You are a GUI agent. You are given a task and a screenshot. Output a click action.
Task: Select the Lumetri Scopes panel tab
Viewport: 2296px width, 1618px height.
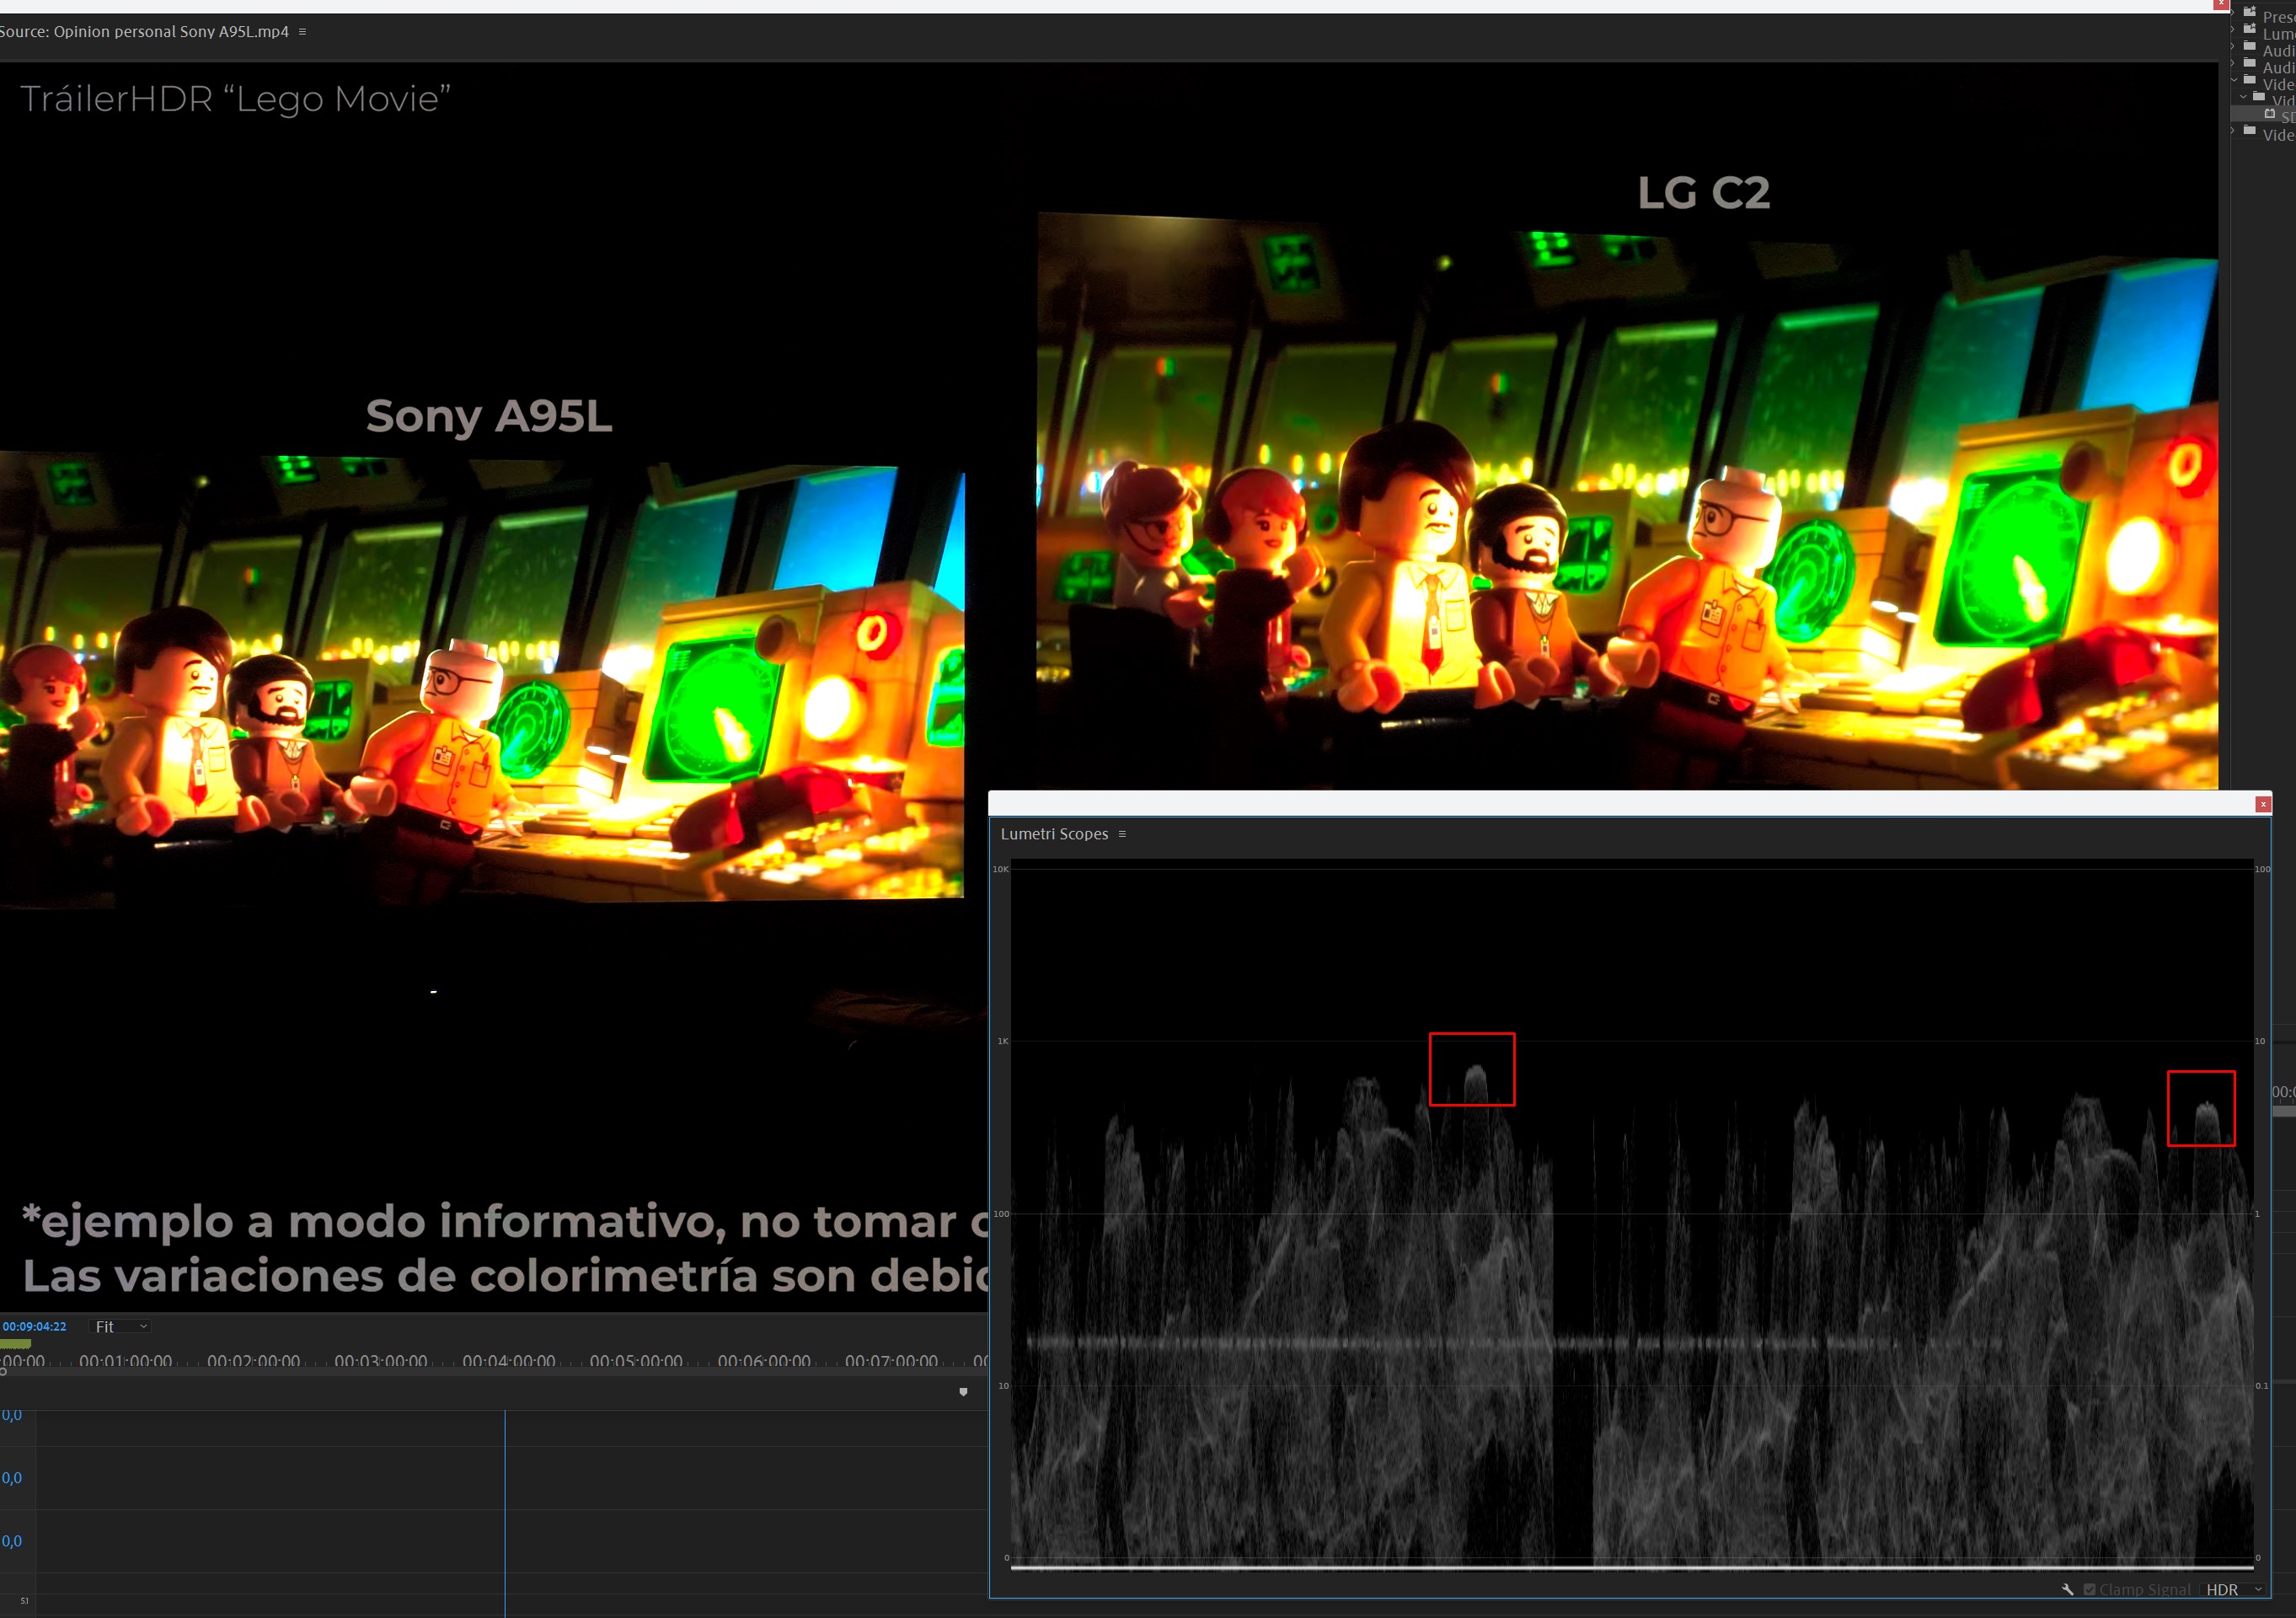click(x=1054, y=834)
